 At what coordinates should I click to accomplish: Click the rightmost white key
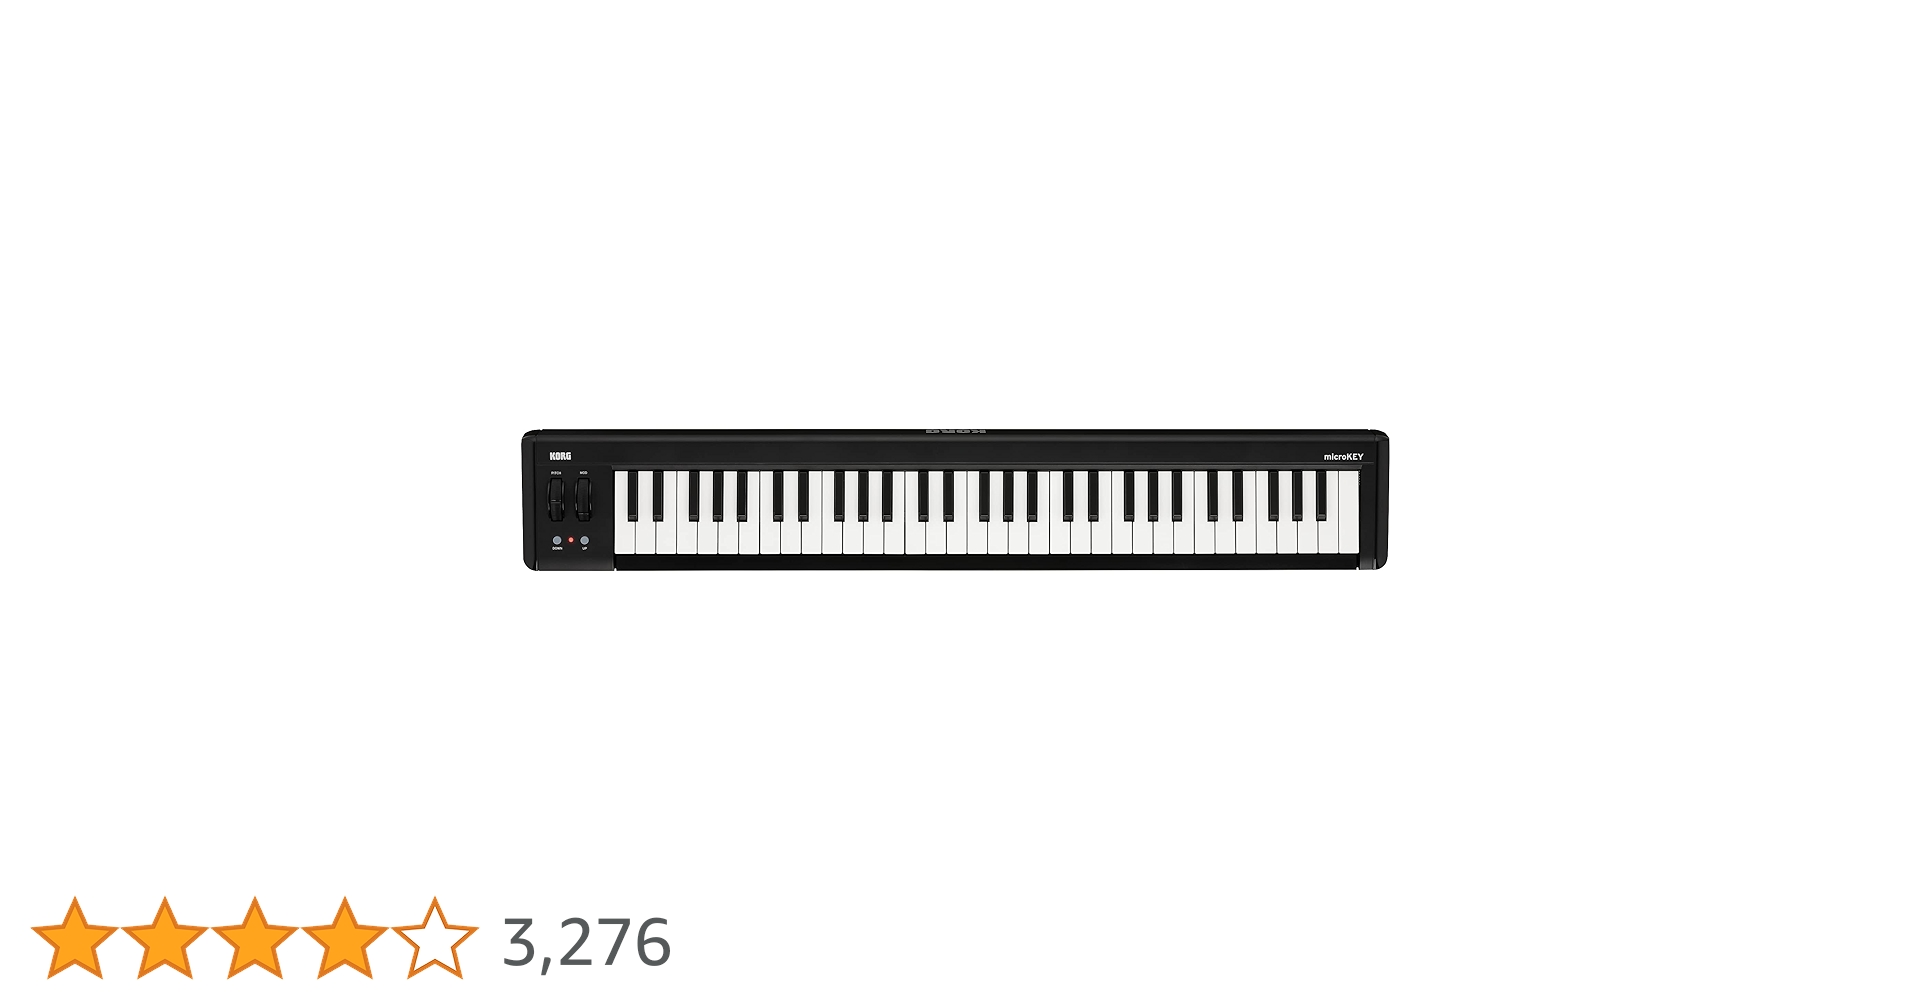point(1349,512)
